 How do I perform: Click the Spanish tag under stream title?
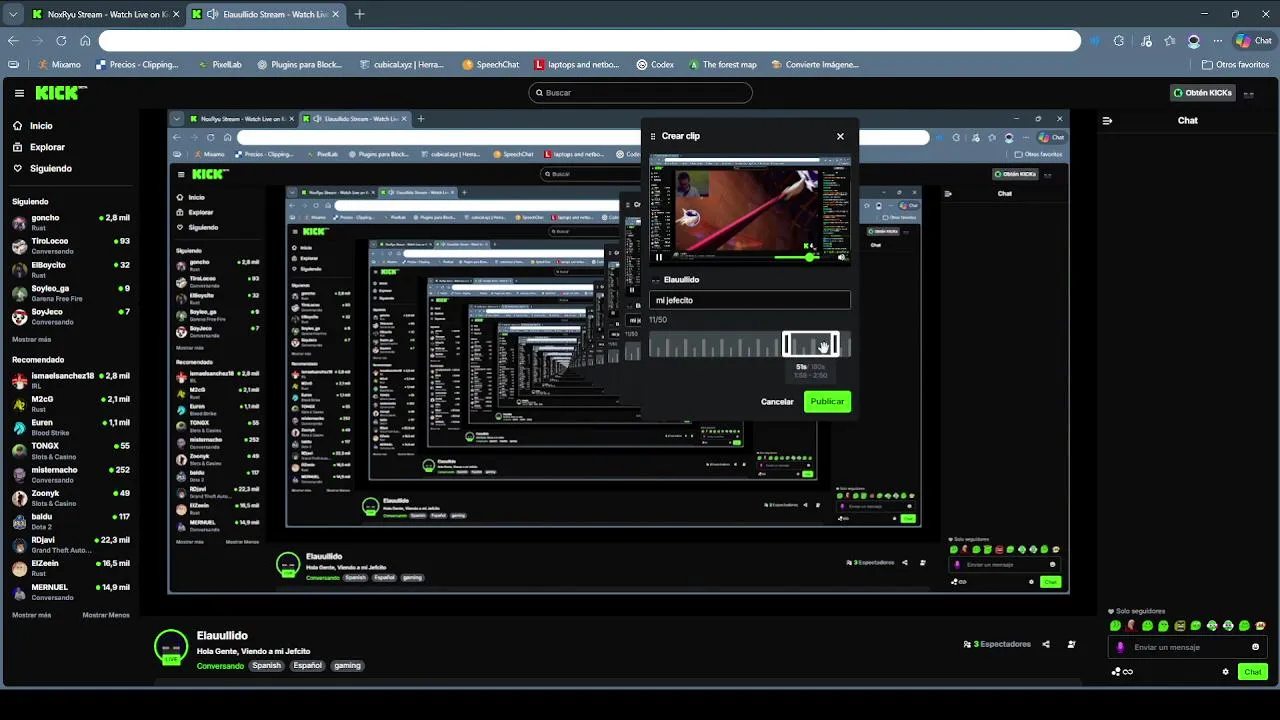click(267, 665)
